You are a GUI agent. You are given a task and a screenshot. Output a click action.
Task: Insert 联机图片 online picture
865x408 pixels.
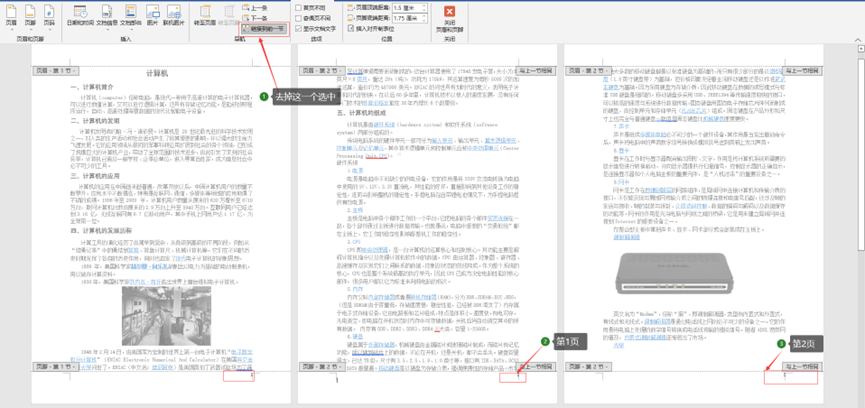coord(174,15)
